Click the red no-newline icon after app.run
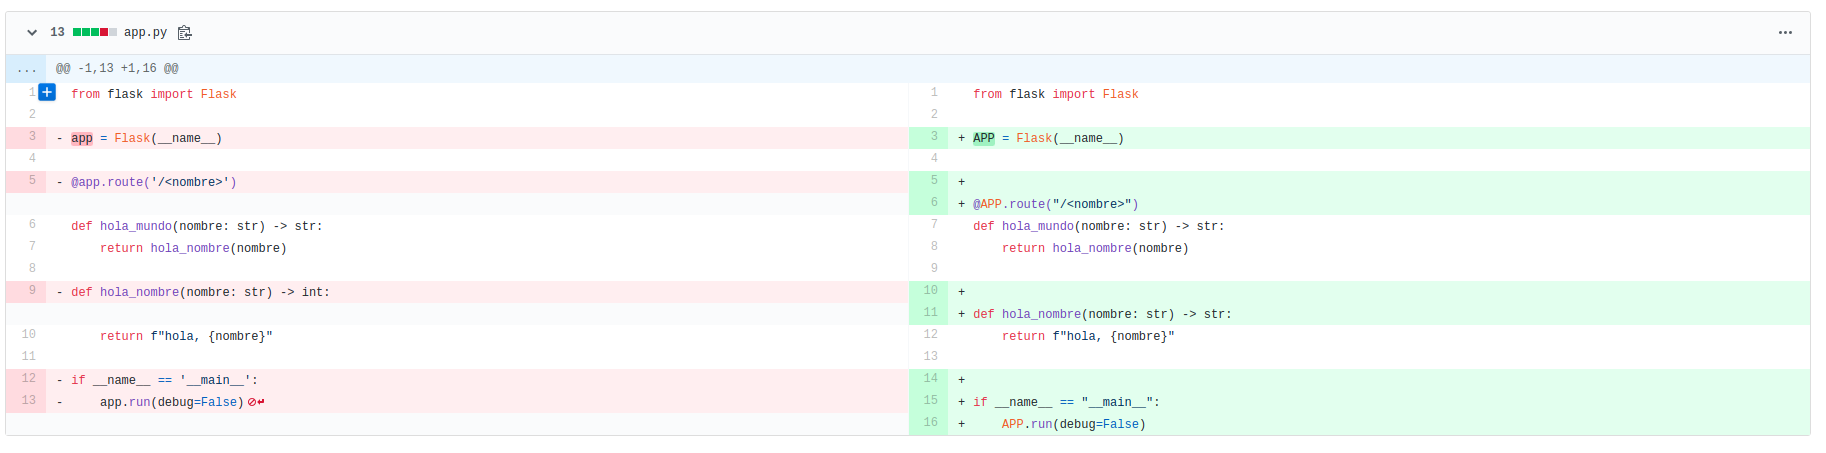The image size is (1826, 453). point(255,402)
